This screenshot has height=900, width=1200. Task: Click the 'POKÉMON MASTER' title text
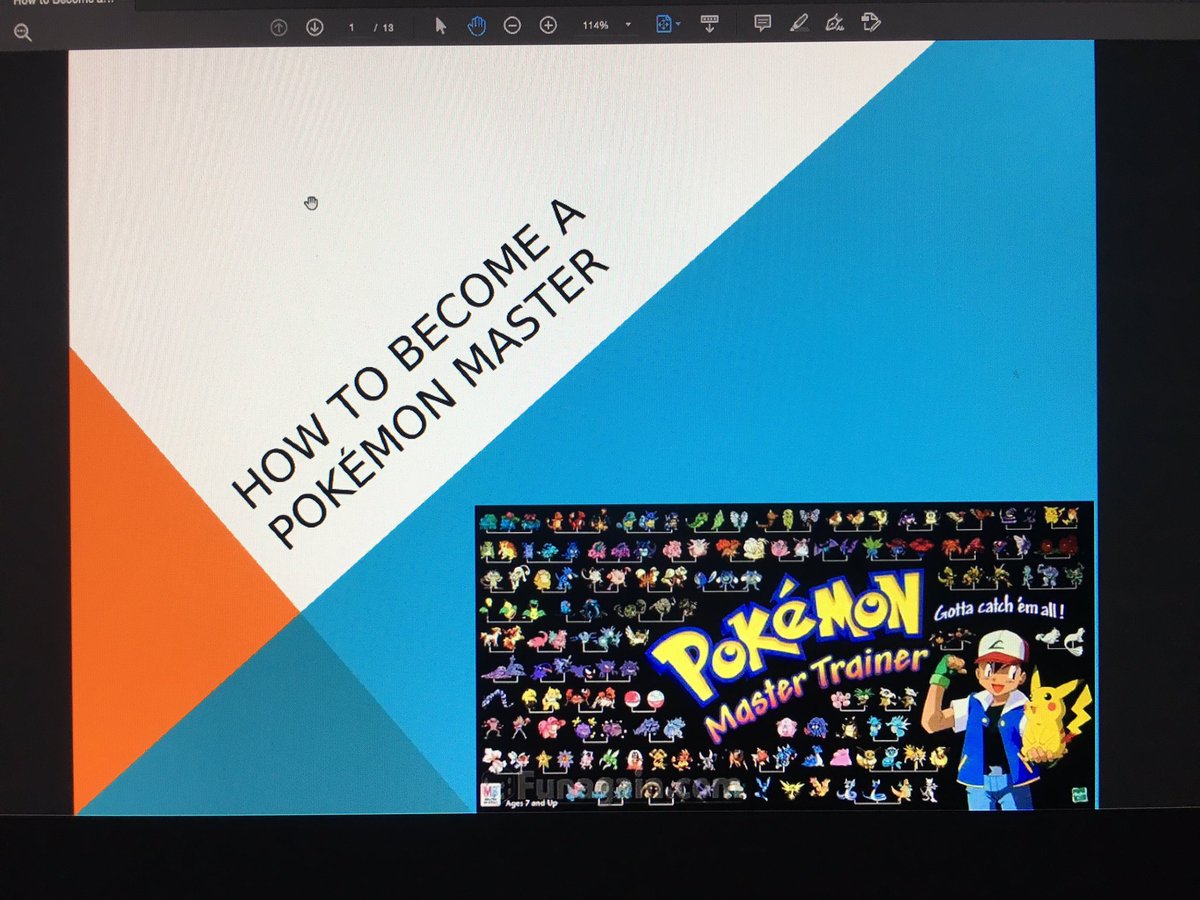(x=440, y=398)
